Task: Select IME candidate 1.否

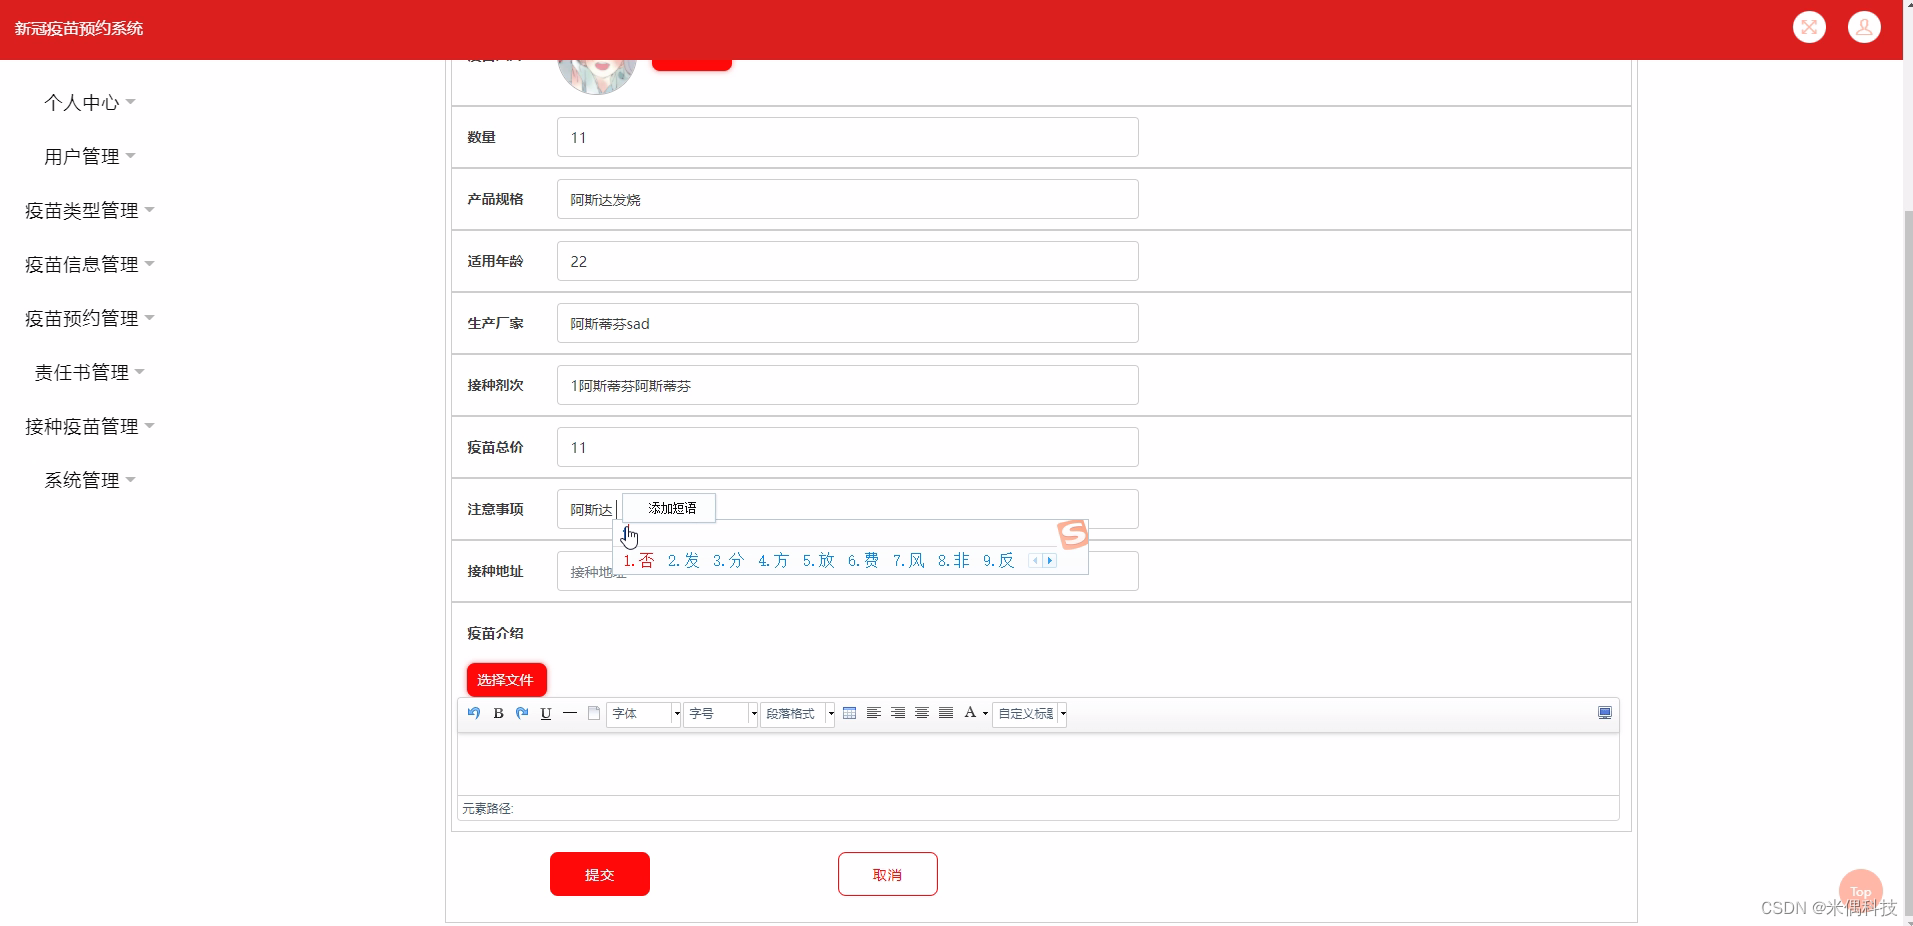Action: pos(639,561)
